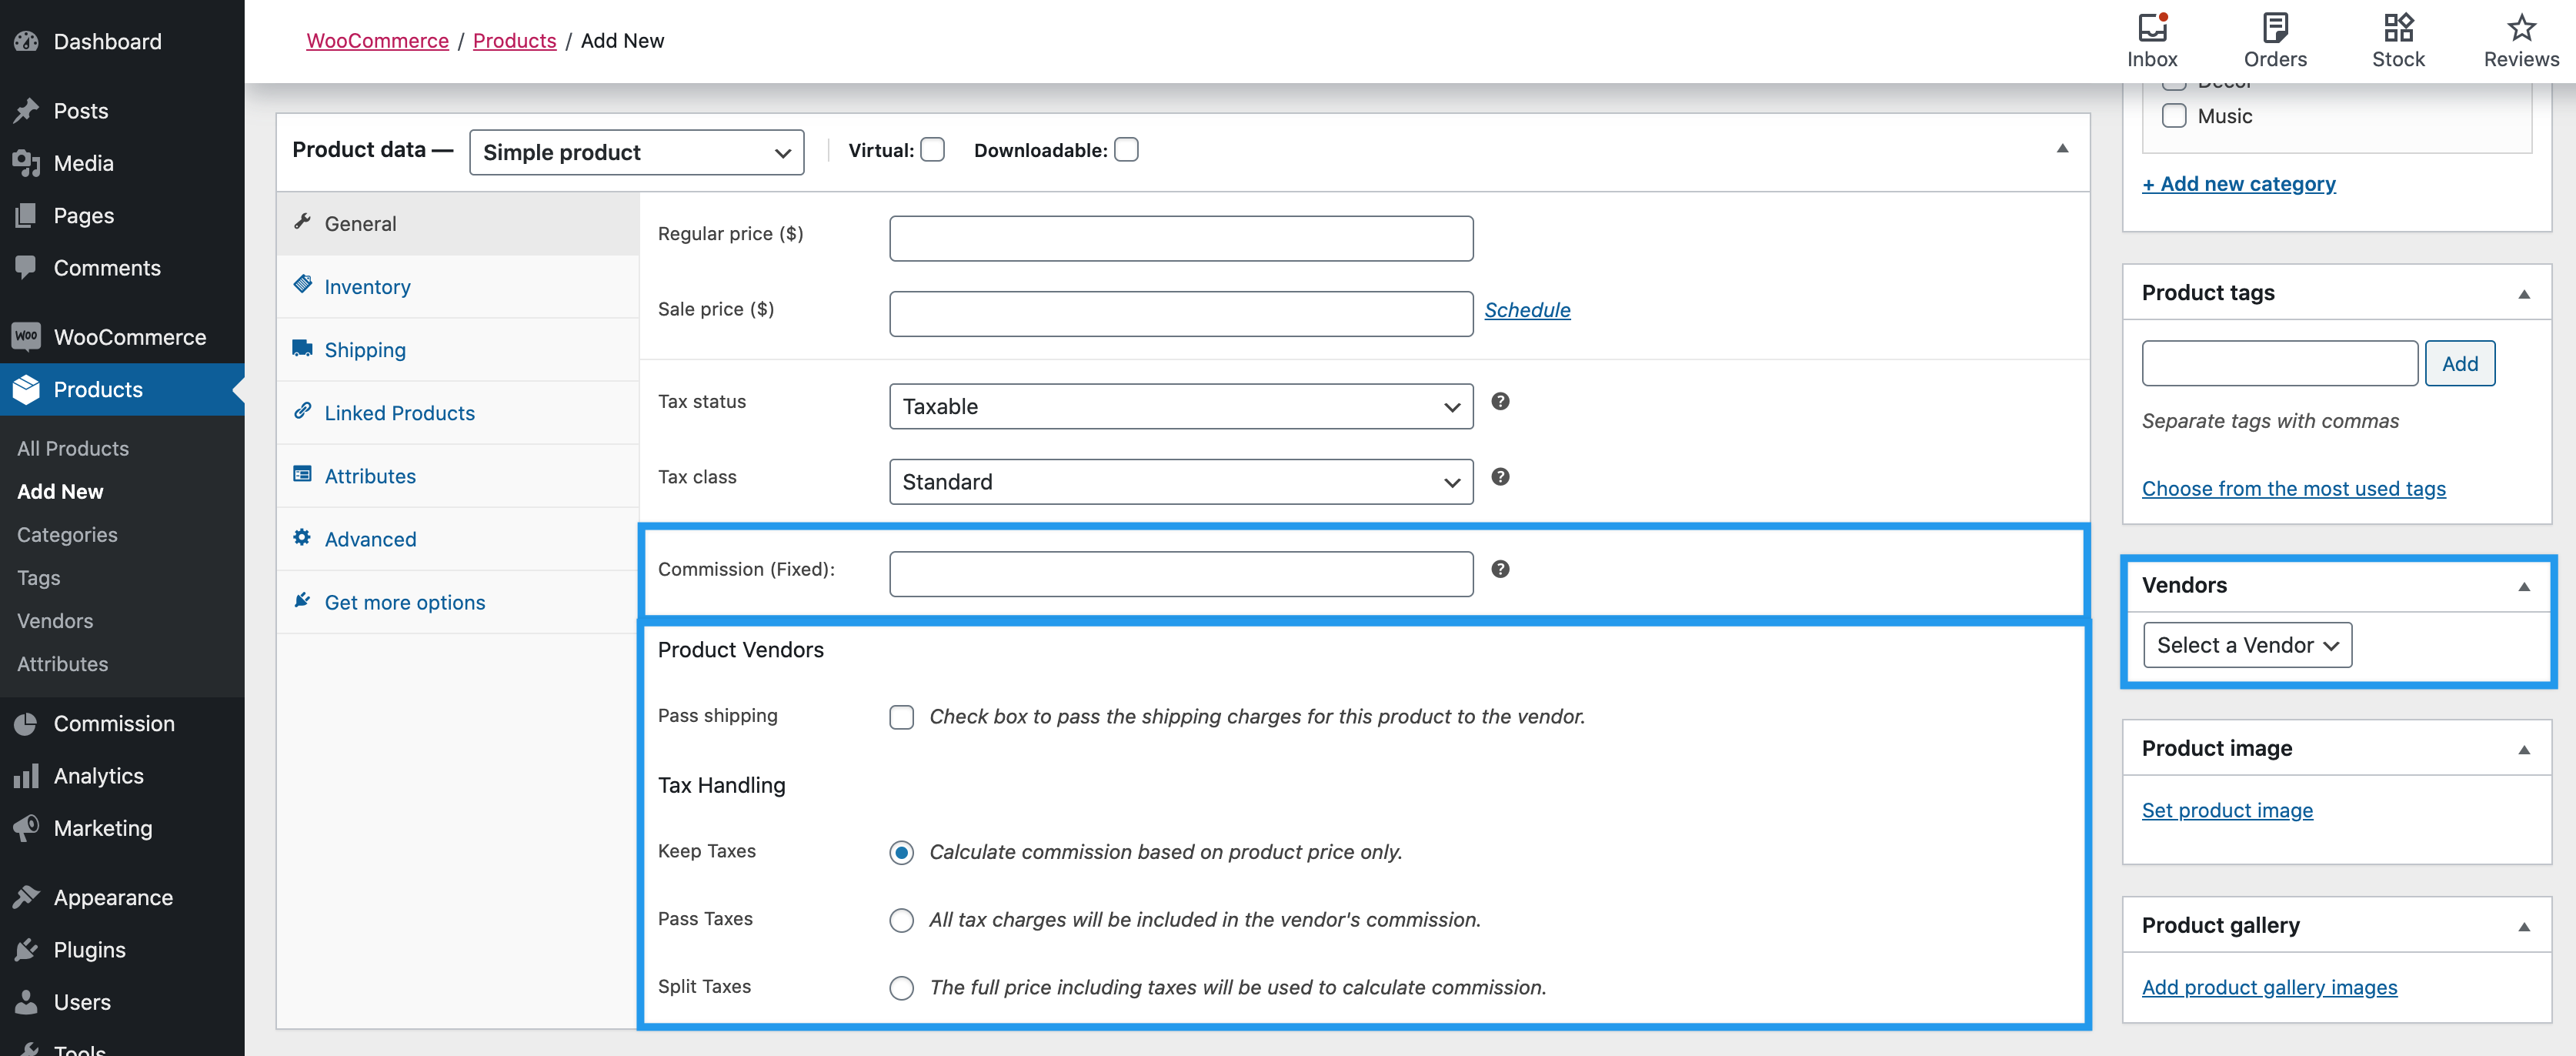This screenshot has height=1056, width=2576.
Task: Click the Set product image link
Action: click(2226, 810)
